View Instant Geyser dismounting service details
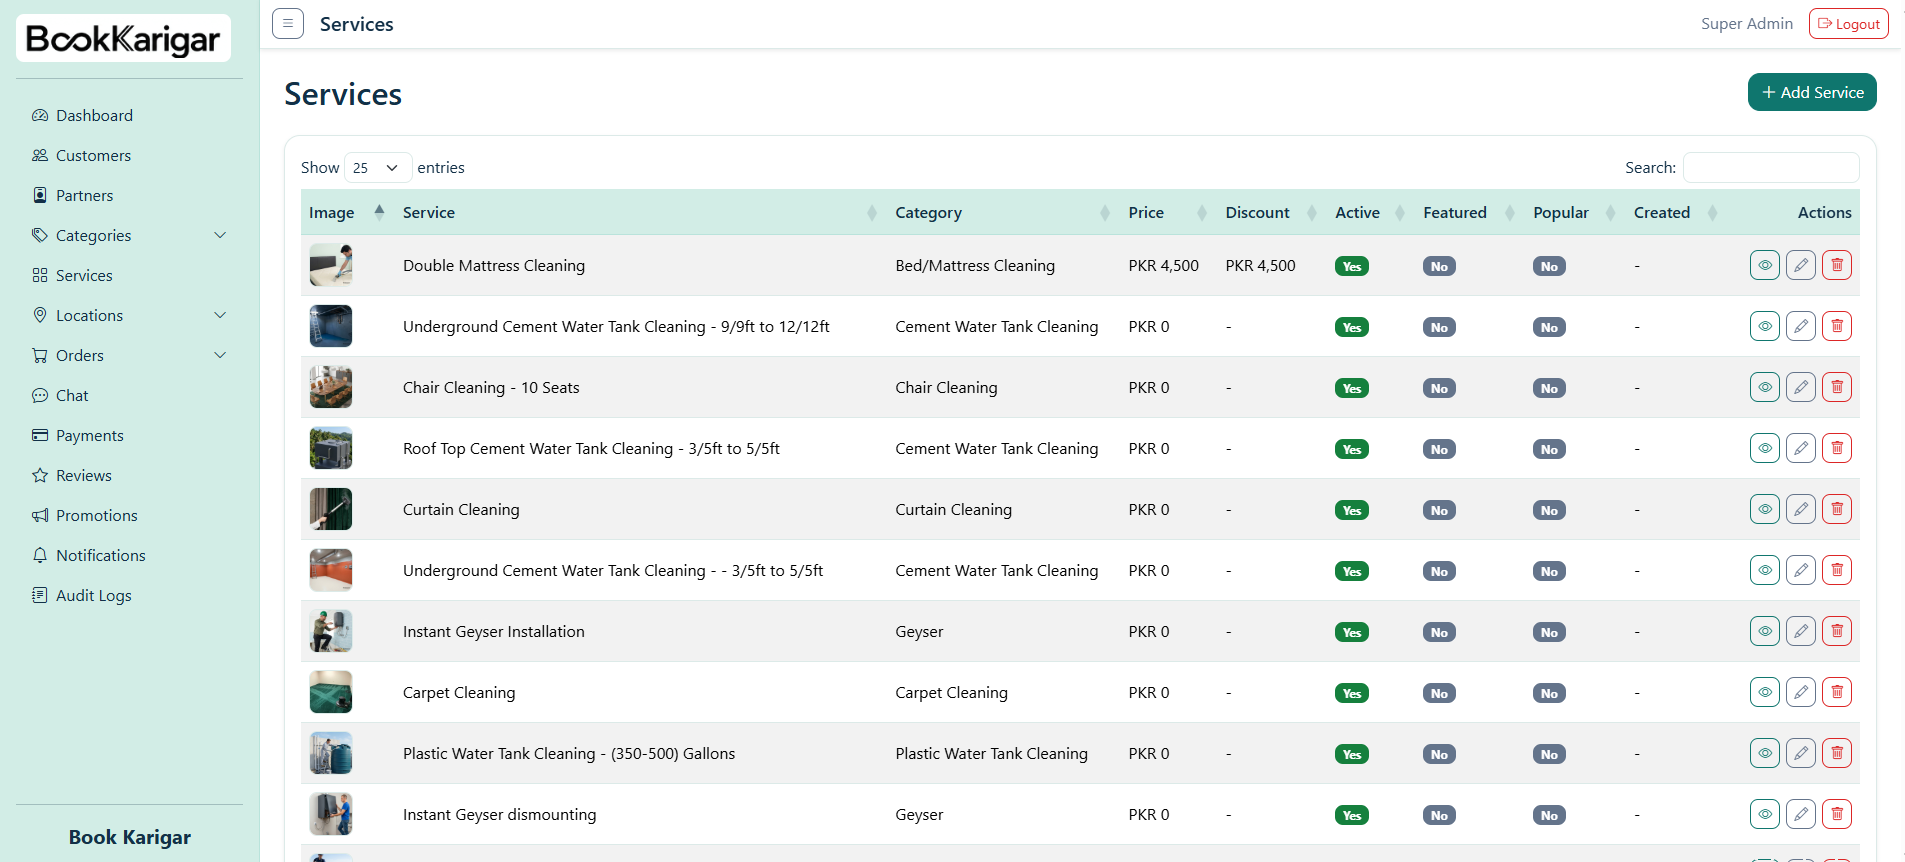 pyautogui.click(x=1765, y=814)
